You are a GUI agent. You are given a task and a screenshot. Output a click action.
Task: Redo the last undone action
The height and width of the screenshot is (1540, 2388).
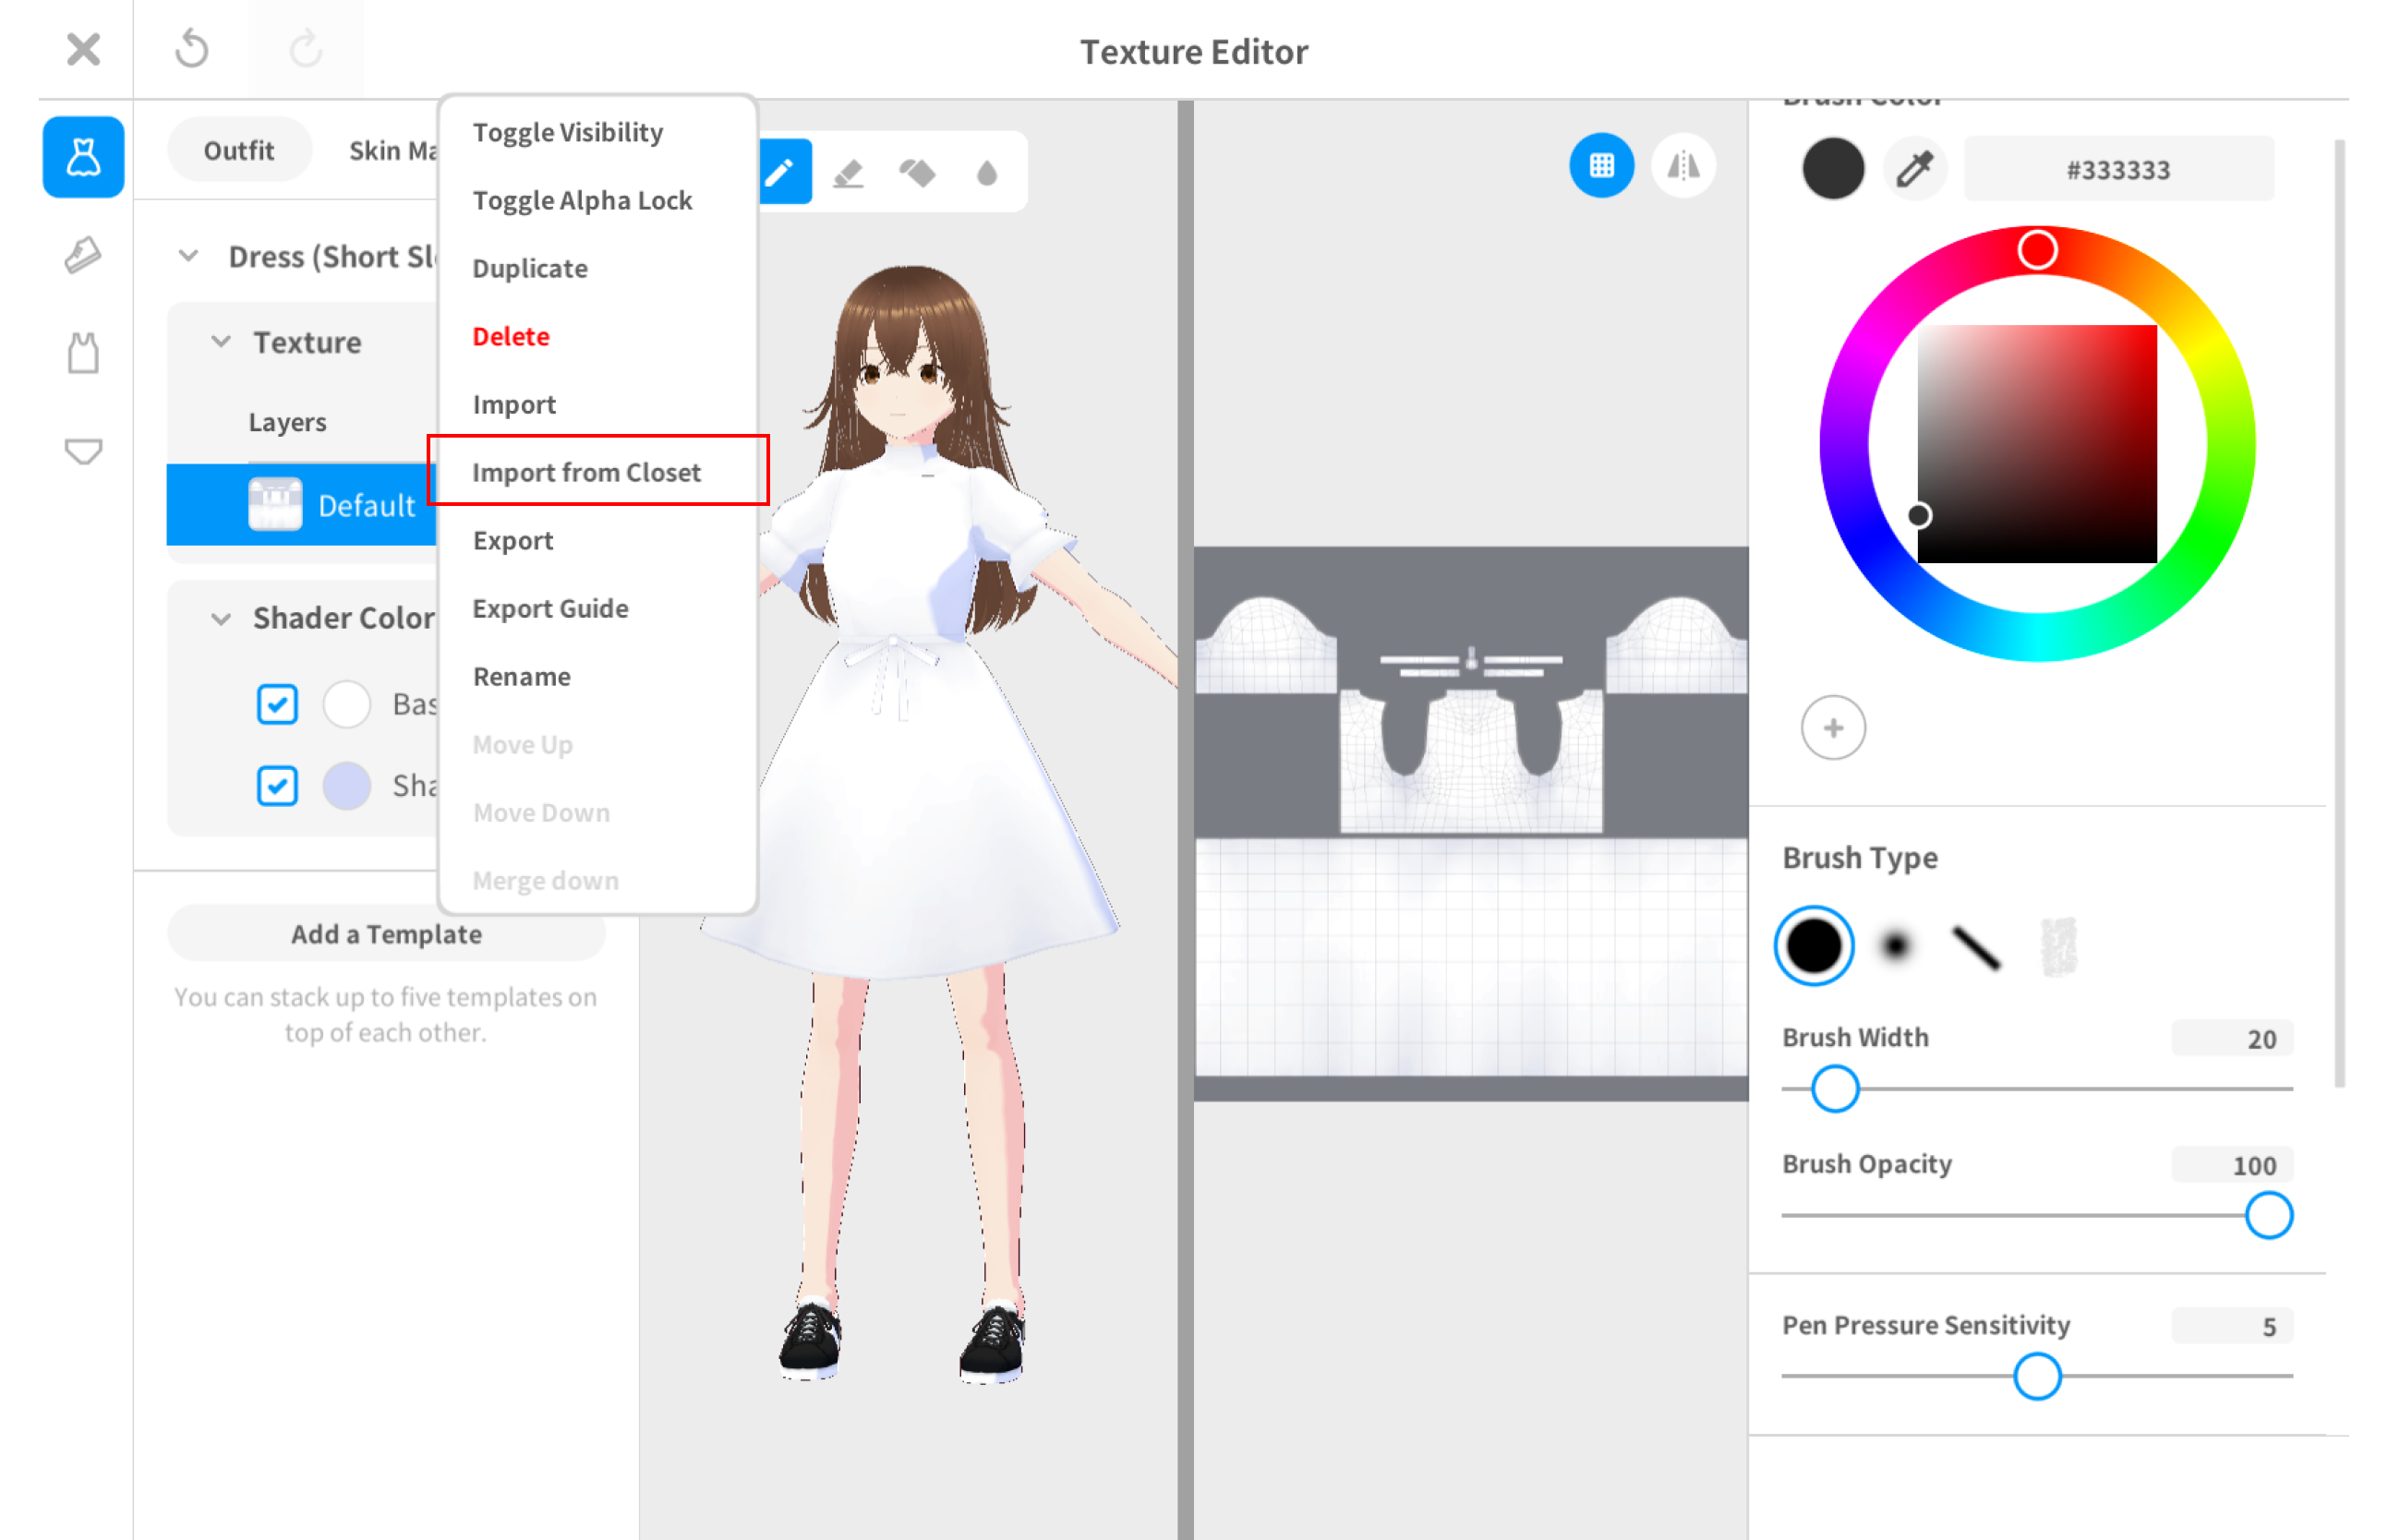point(306,49)
